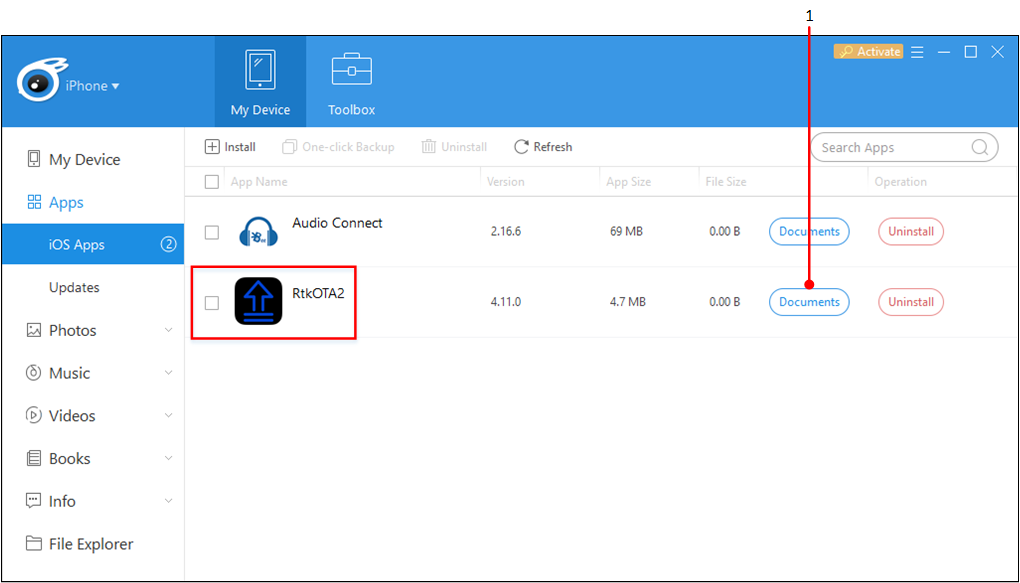Expand the Photos chevron
1020x583 pixels.
pyautogui.click(x=168, y=331)
